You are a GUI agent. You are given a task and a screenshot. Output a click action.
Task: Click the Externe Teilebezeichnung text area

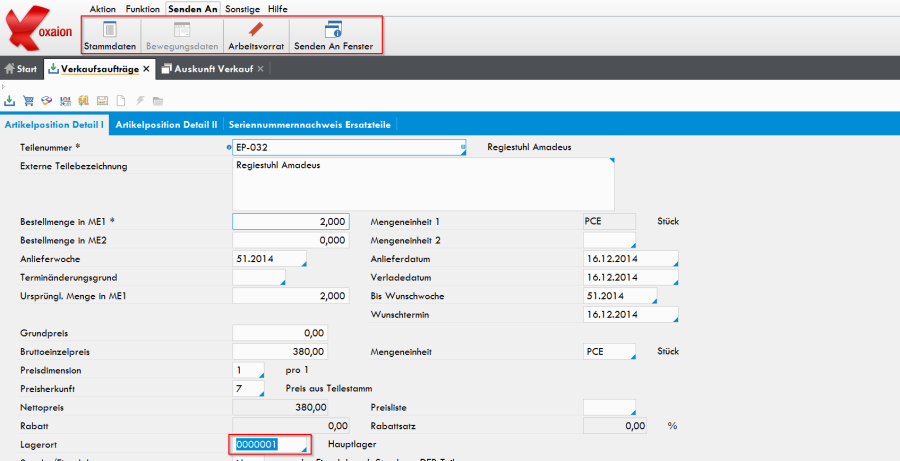click(x=424, y=183)
